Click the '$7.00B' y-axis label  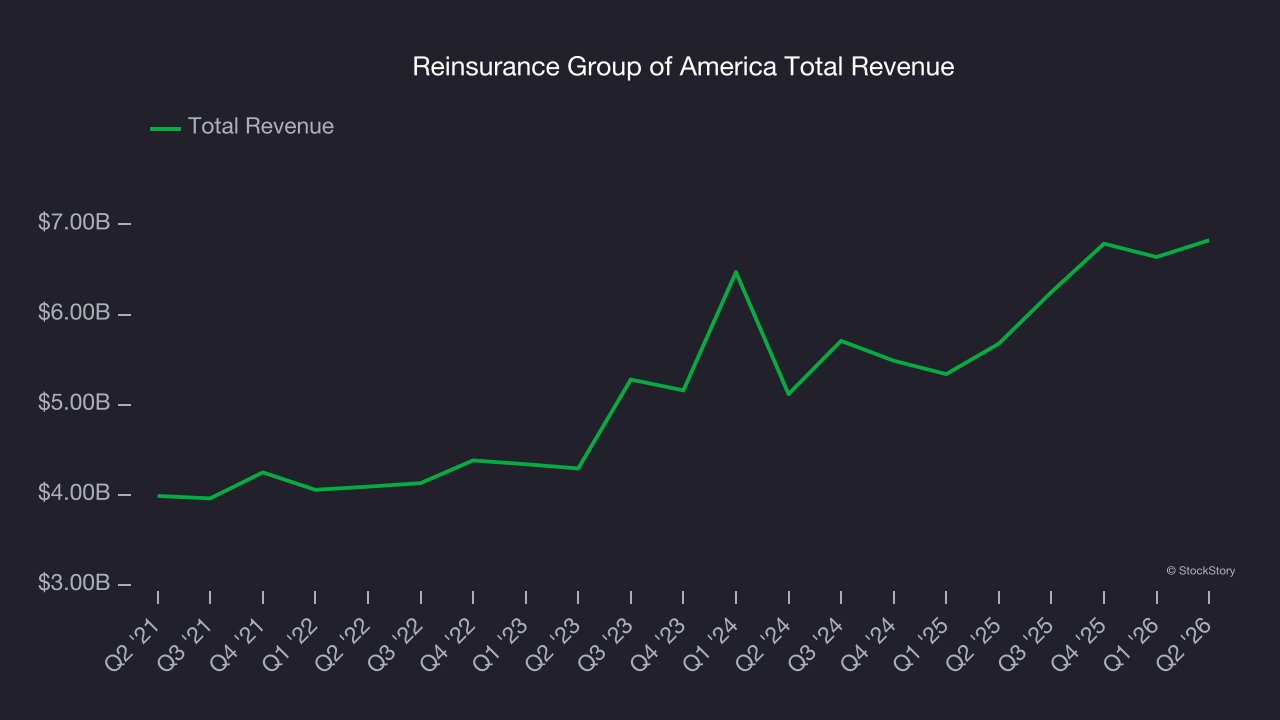click(74, 223)
